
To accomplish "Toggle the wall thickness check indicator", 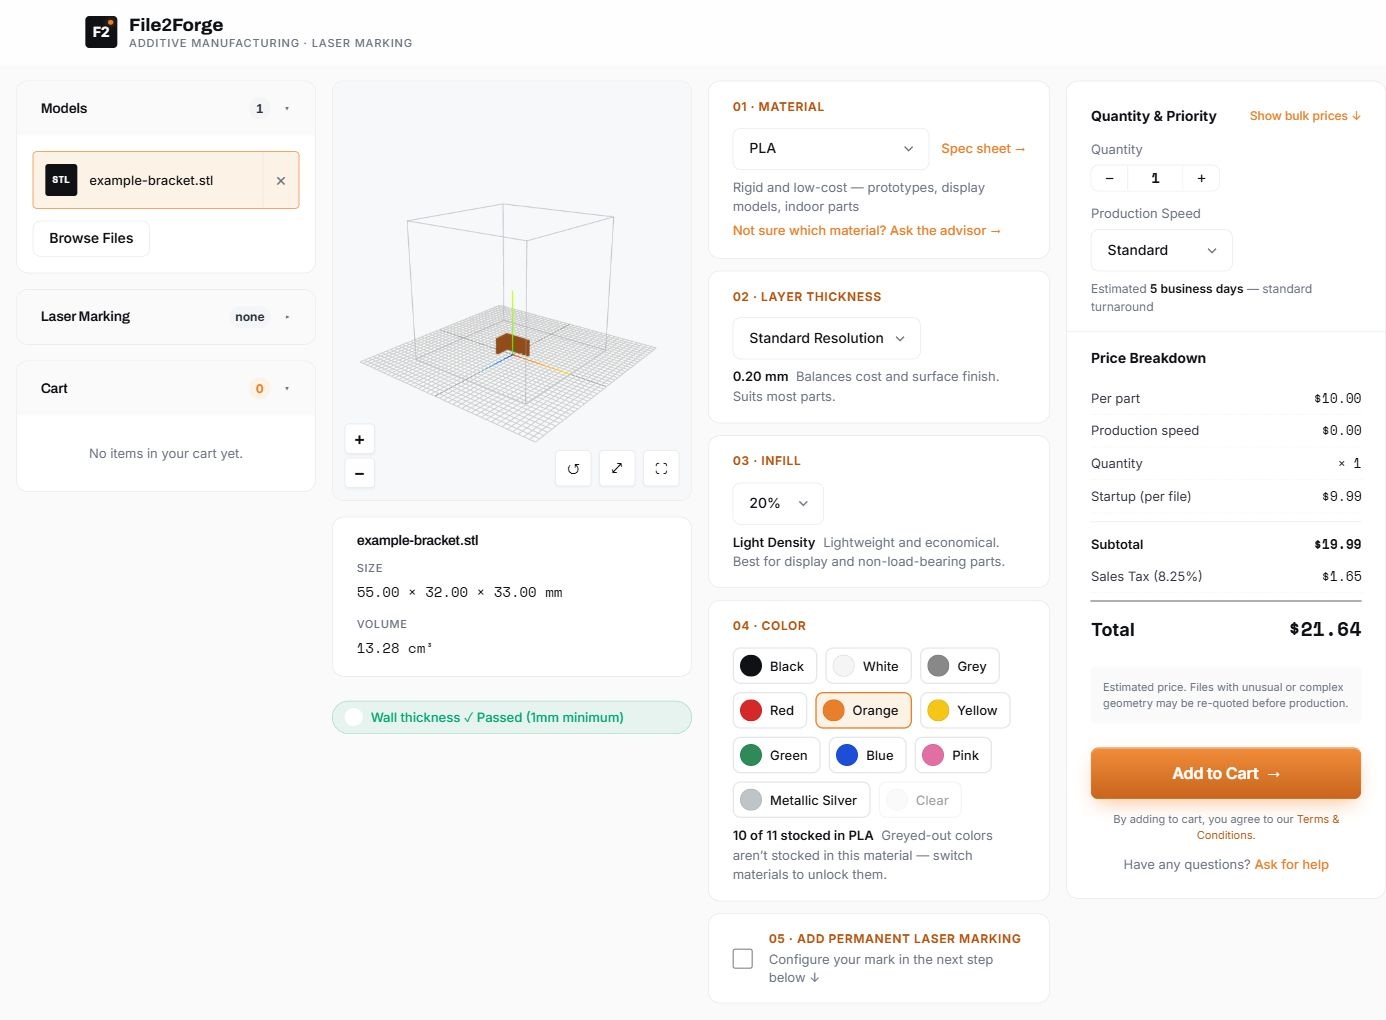I will [354, 717].
